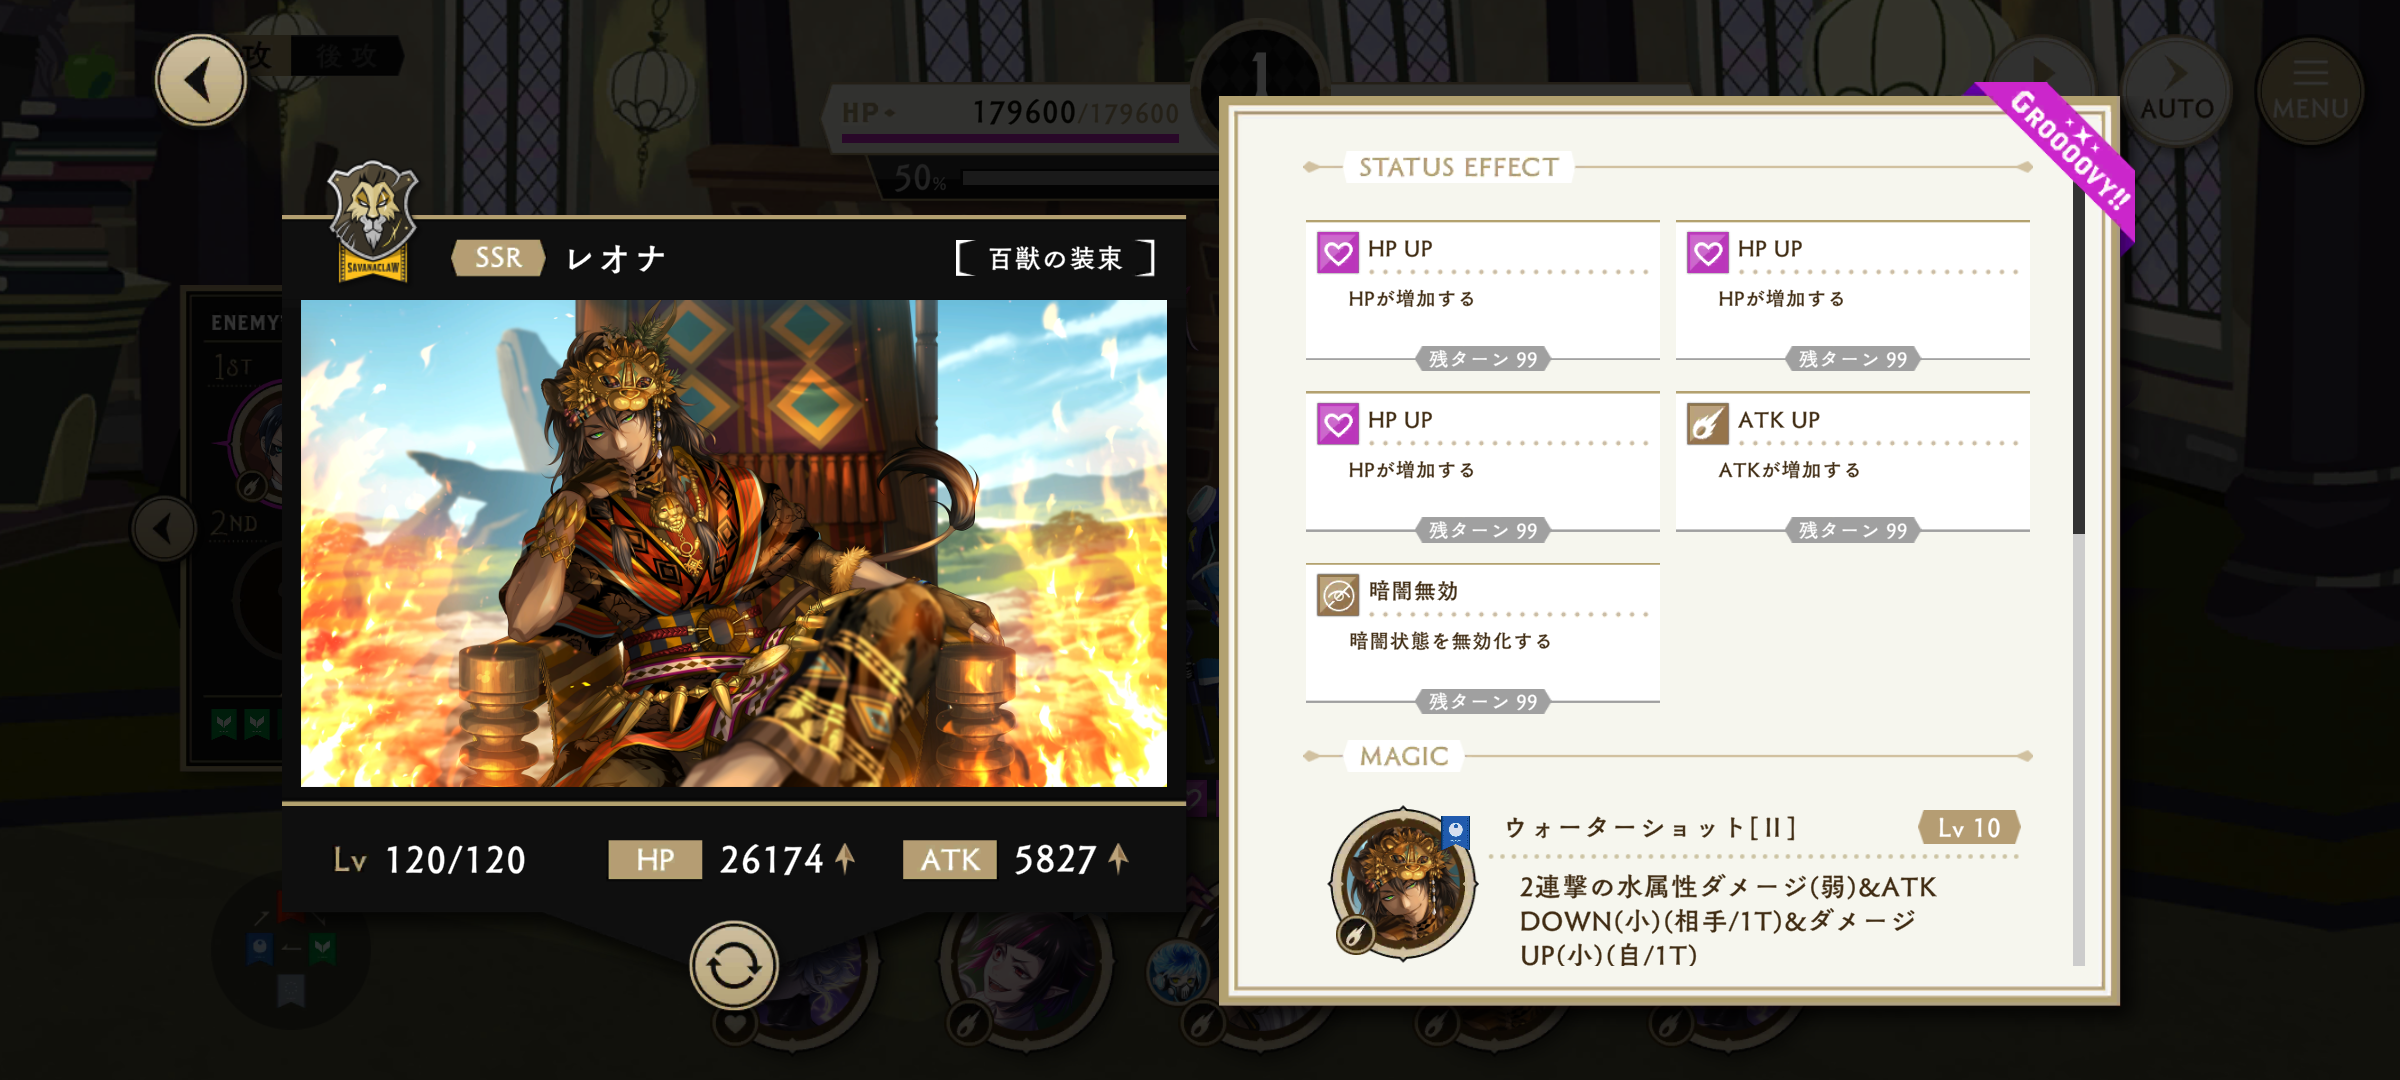The width and height of the screenshot is (2400, 1080).
Task: Click the 残ターン 99 label under ATK UP
Action: coord(1853,530)
